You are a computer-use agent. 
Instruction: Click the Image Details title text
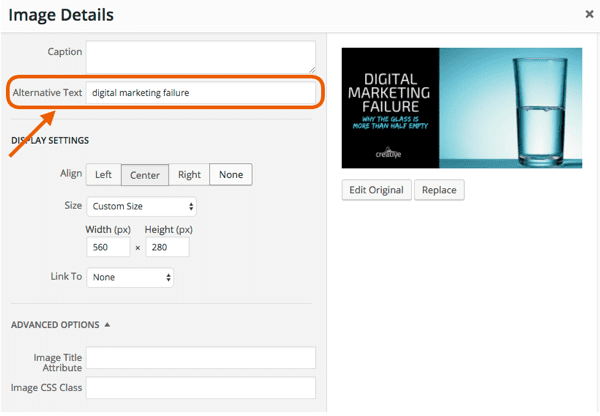[x=61, y=15]
